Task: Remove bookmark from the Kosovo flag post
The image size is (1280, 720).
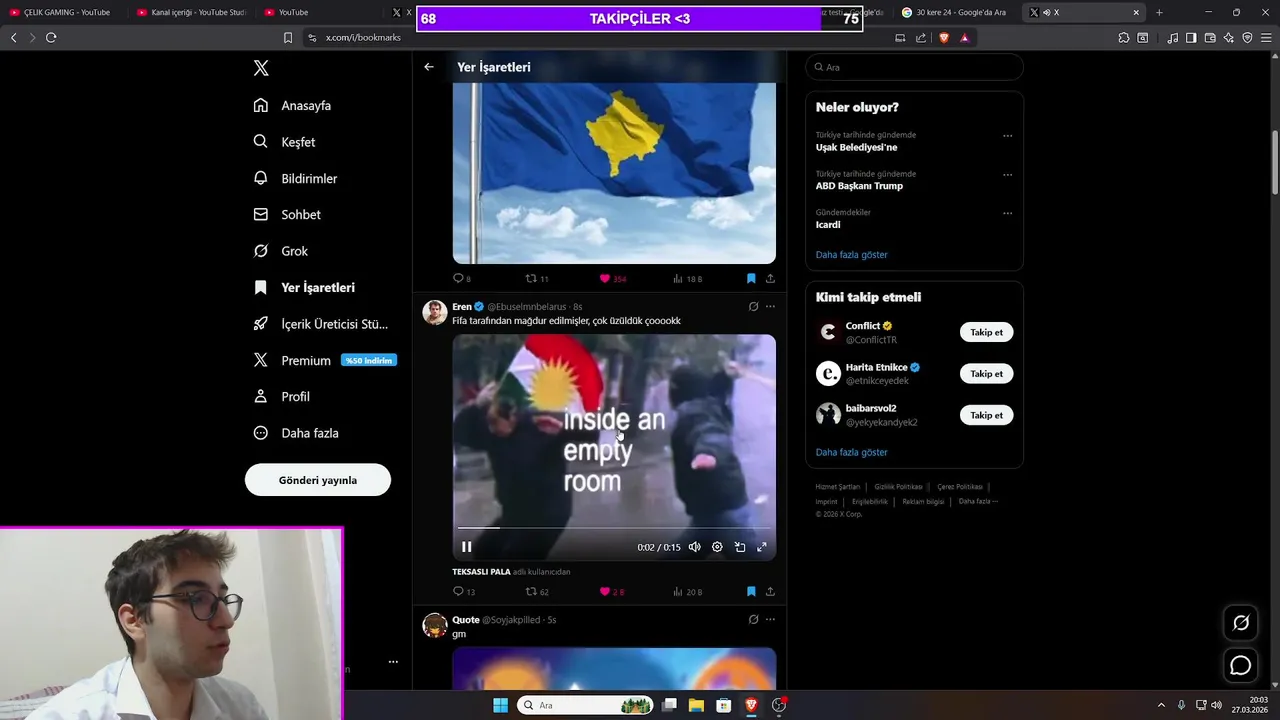Action: (751, 279)
